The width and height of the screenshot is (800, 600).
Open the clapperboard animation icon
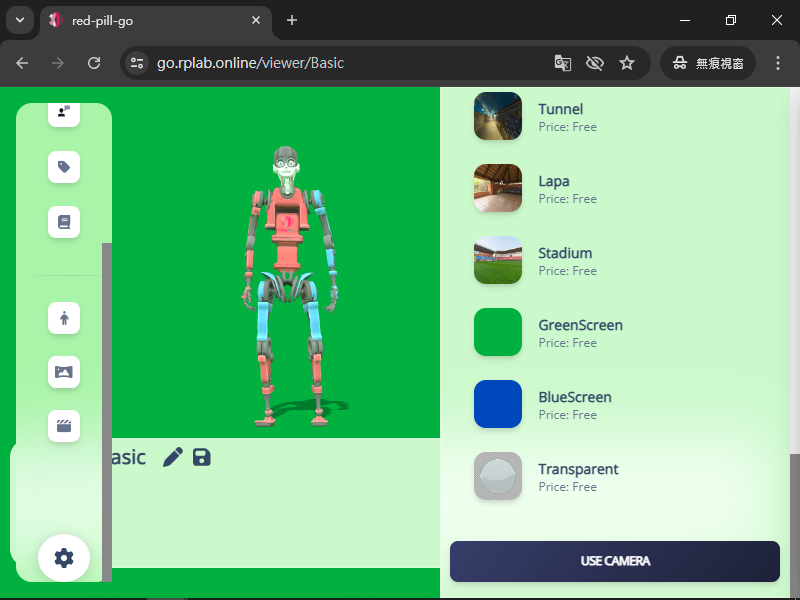(64, 426)
